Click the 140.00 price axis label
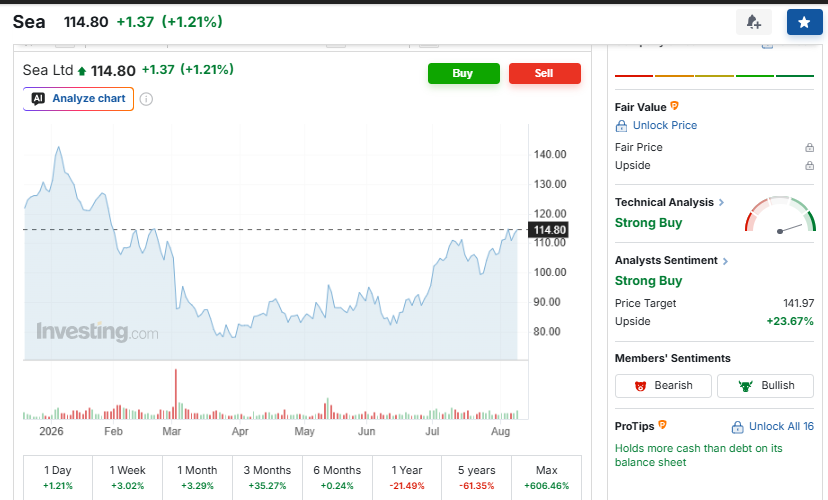 click(x=550, y=155)
